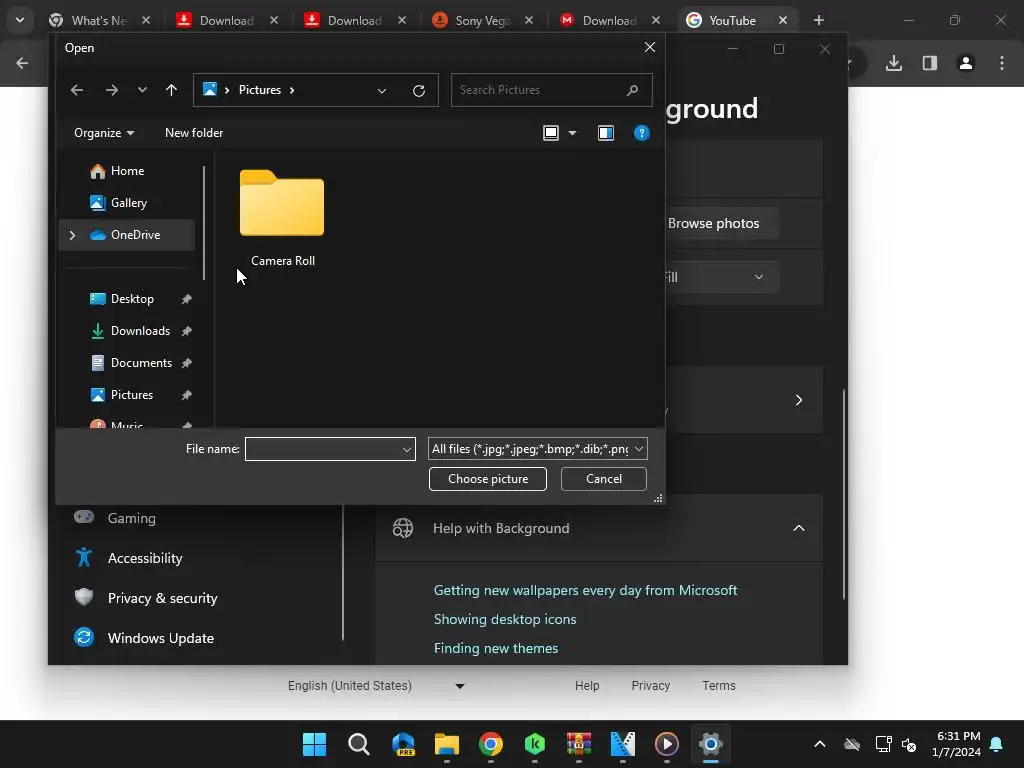Viewport: 1024px width, 768px height.
Task: Click the search magnifier in Search Pictures
Action: coord(632,90)
